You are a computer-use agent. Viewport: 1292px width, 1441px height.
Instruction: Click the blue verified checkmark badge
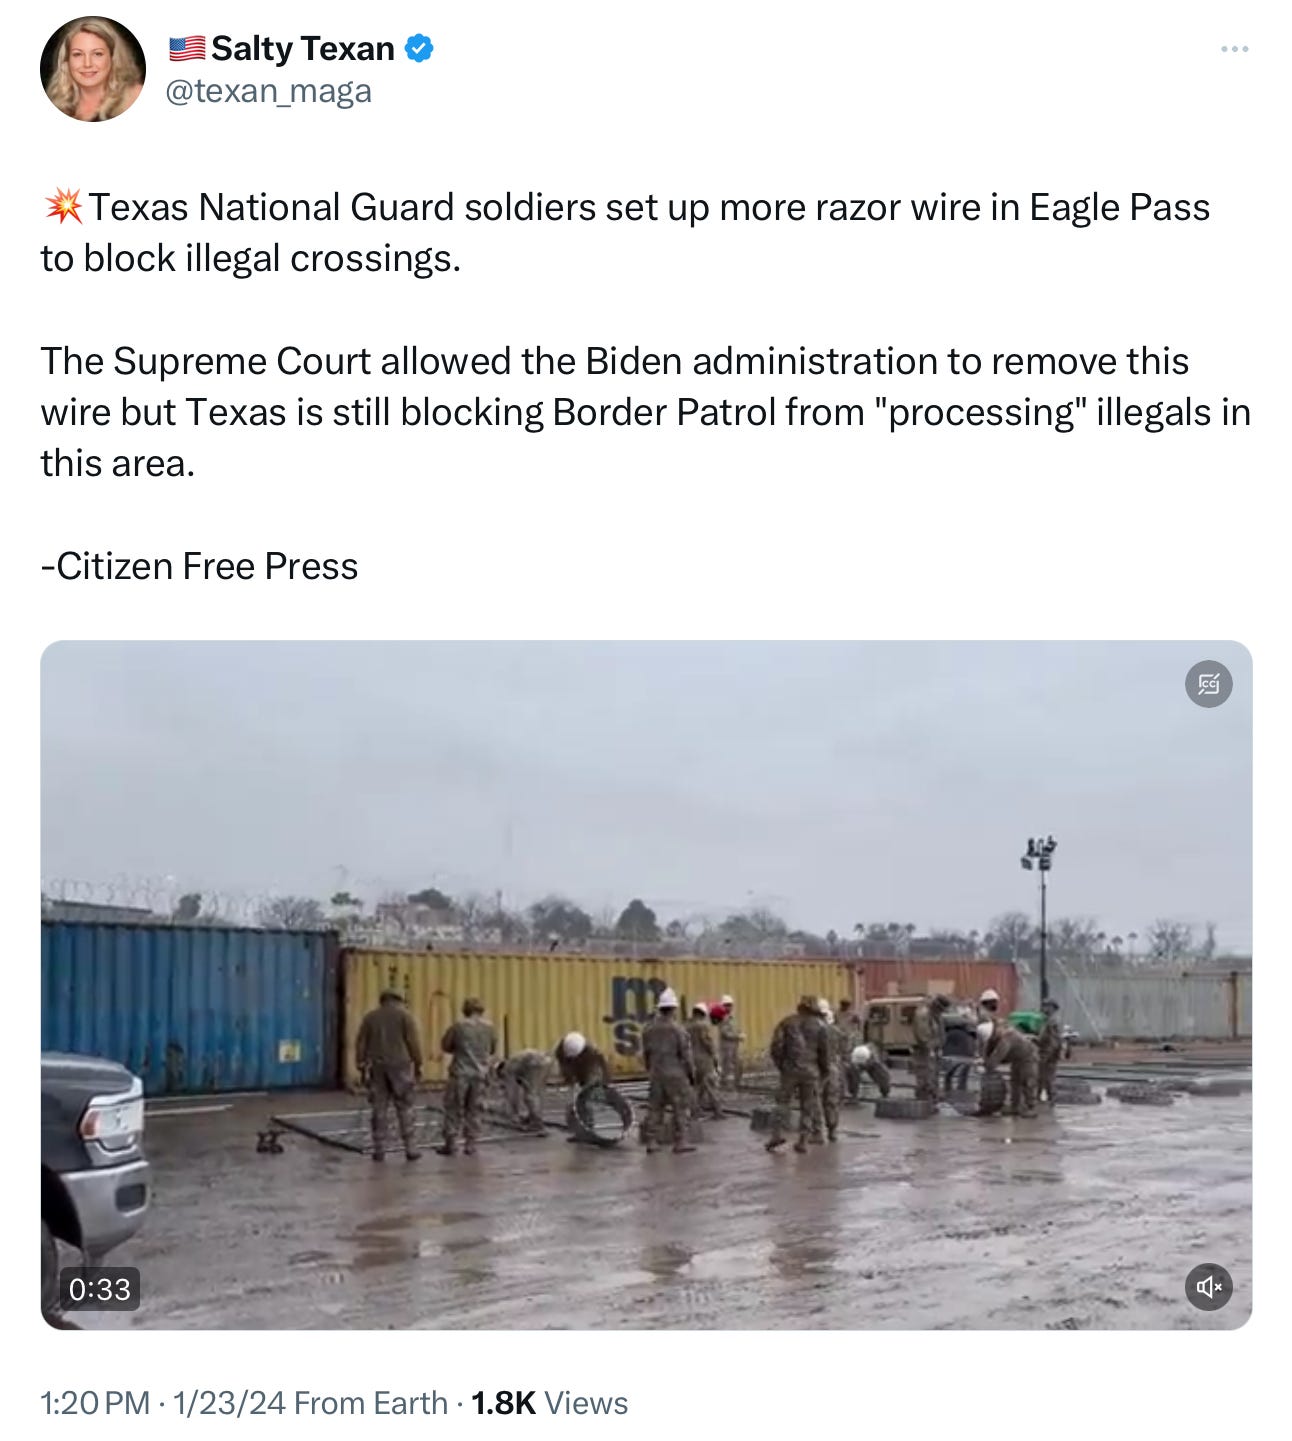tap(419, 48)
